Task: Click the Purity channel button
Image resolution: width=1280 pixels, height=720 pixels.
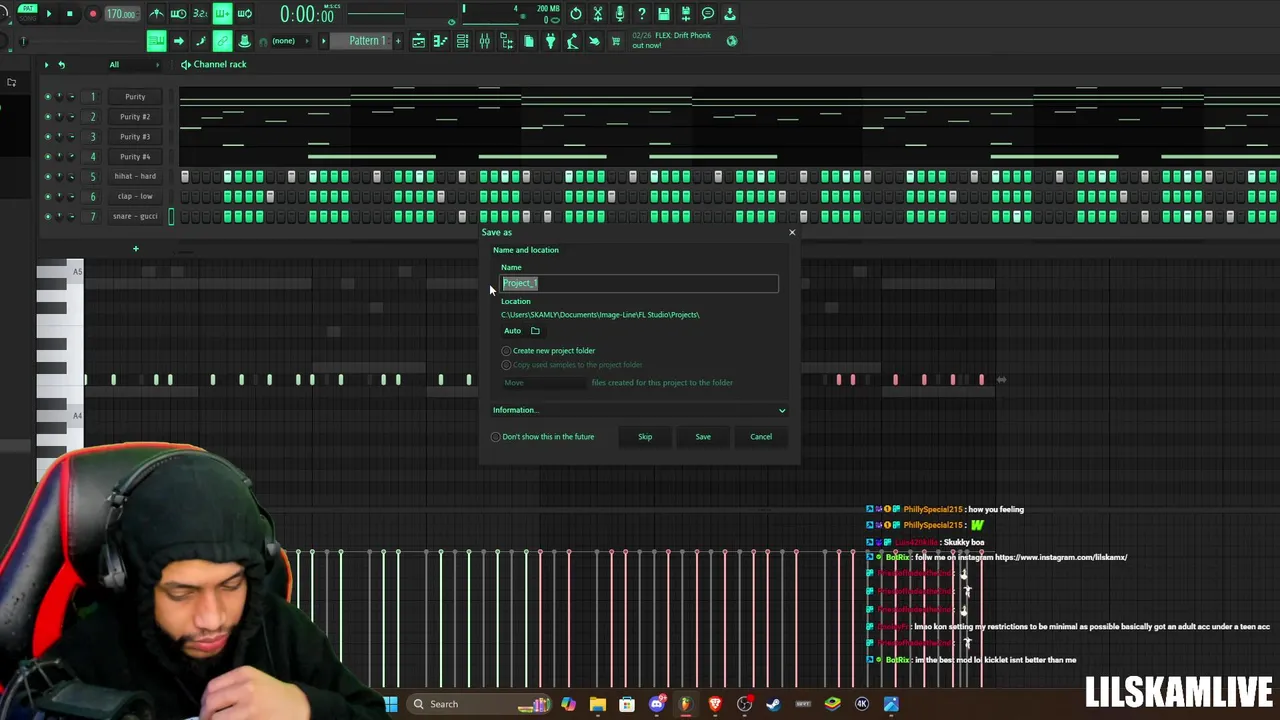Action: point(135,97)
